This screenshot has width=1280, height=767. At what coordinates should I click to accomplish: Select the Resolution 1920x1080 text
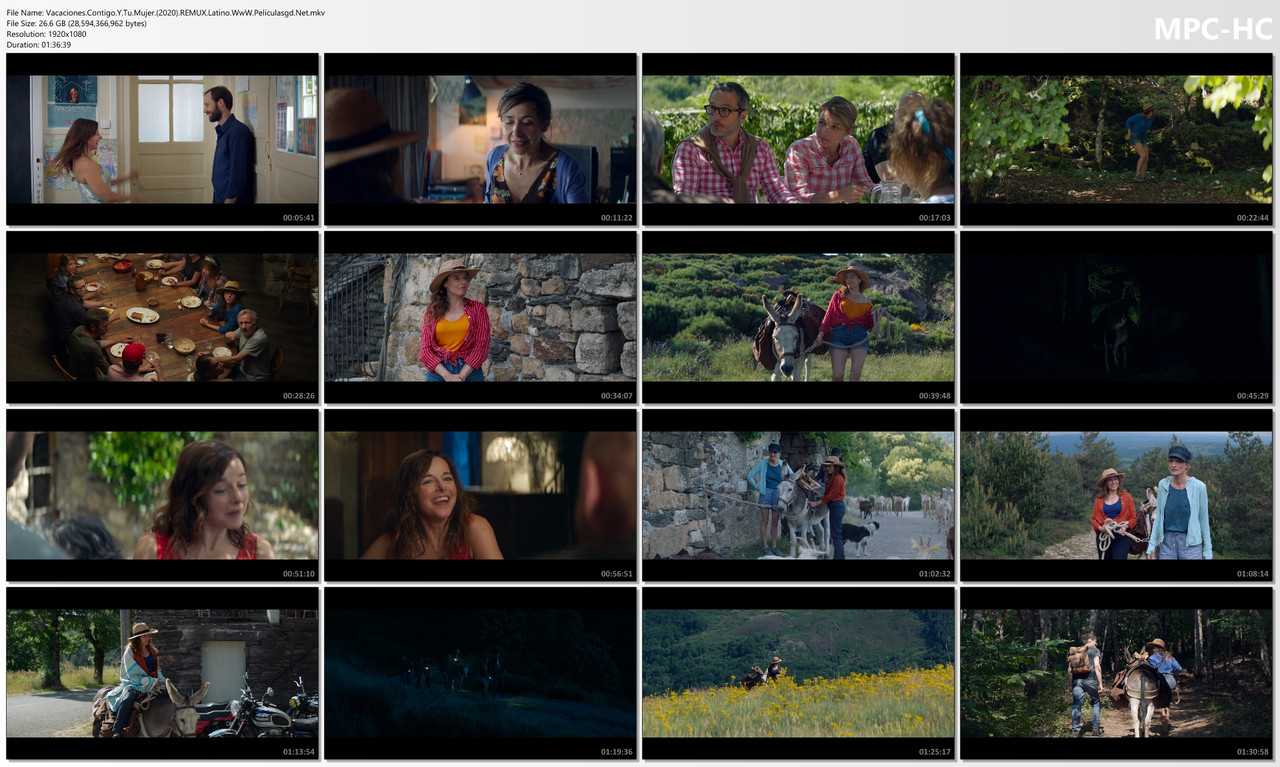click(x=46, y=34)
